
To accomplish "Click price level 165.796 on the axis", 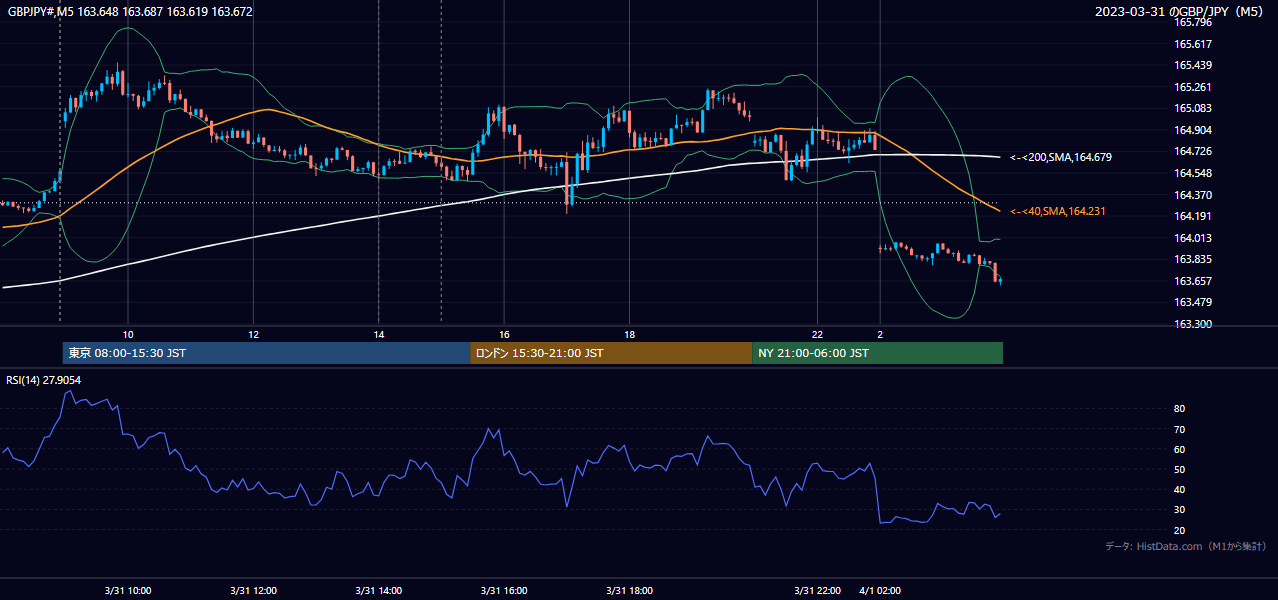I will tap(1192, 22).
